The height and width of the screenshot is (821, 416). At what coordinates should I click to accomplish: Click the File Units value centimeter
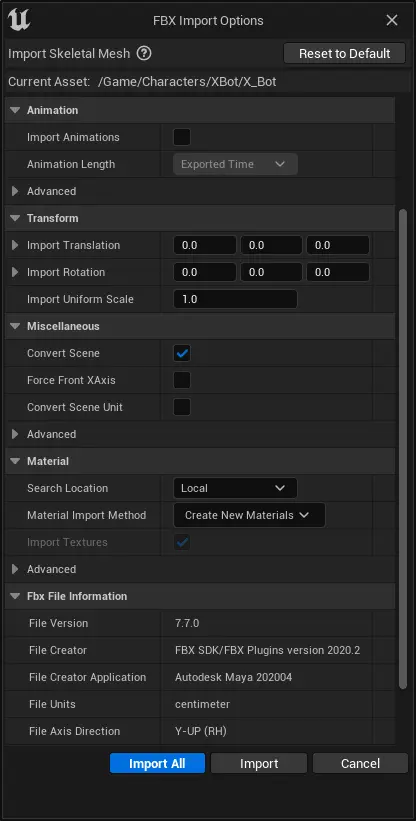tap(202, 704)
